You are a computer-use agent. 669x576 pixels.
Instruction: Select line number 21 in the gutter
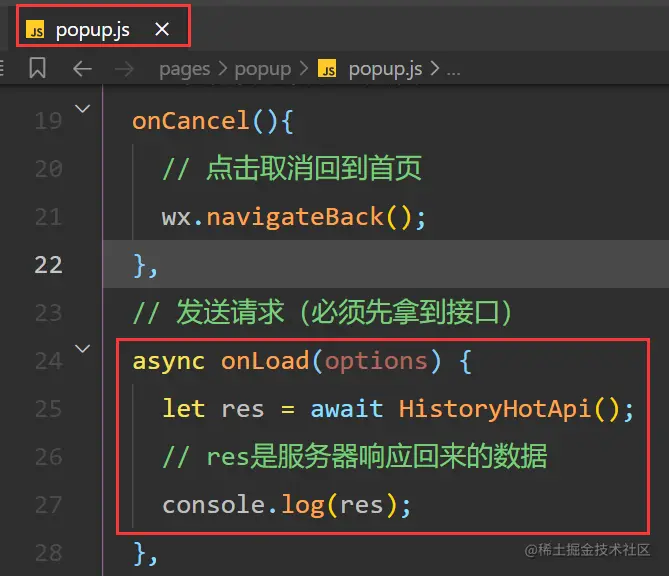pos(49,217)
